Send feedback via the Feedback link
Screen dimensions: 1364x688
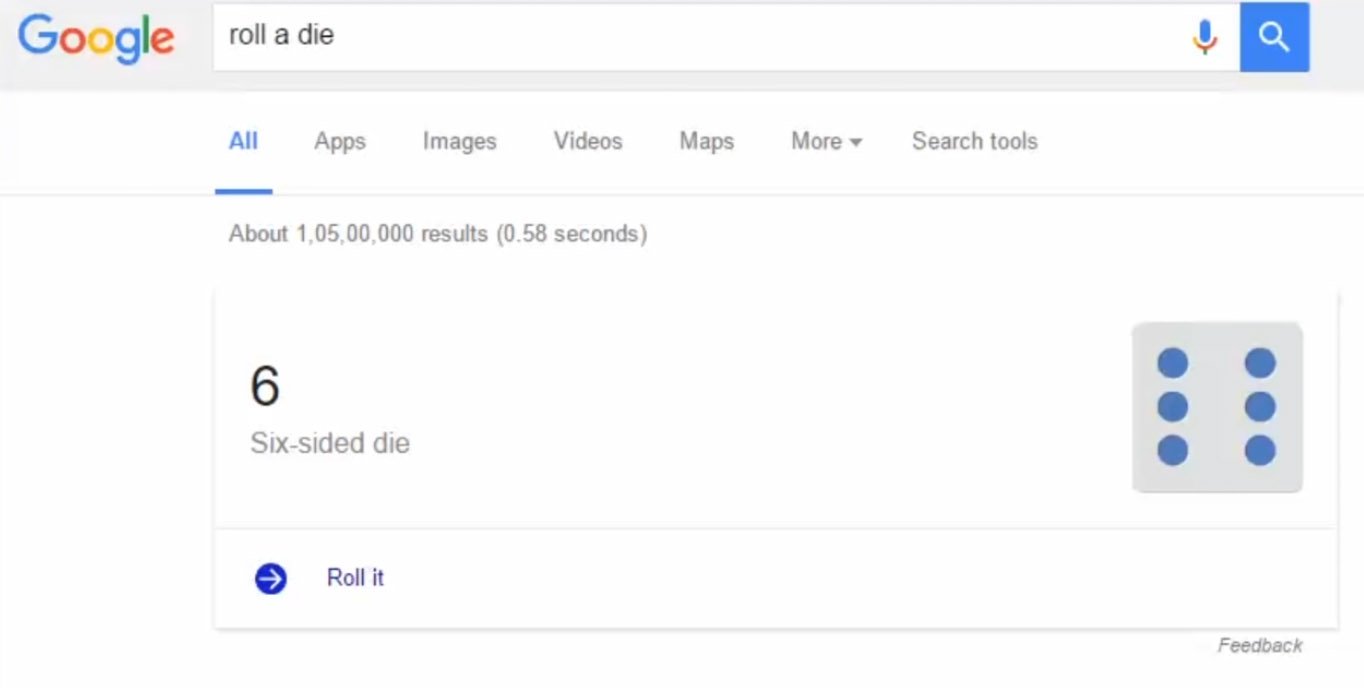[1259, 645]
